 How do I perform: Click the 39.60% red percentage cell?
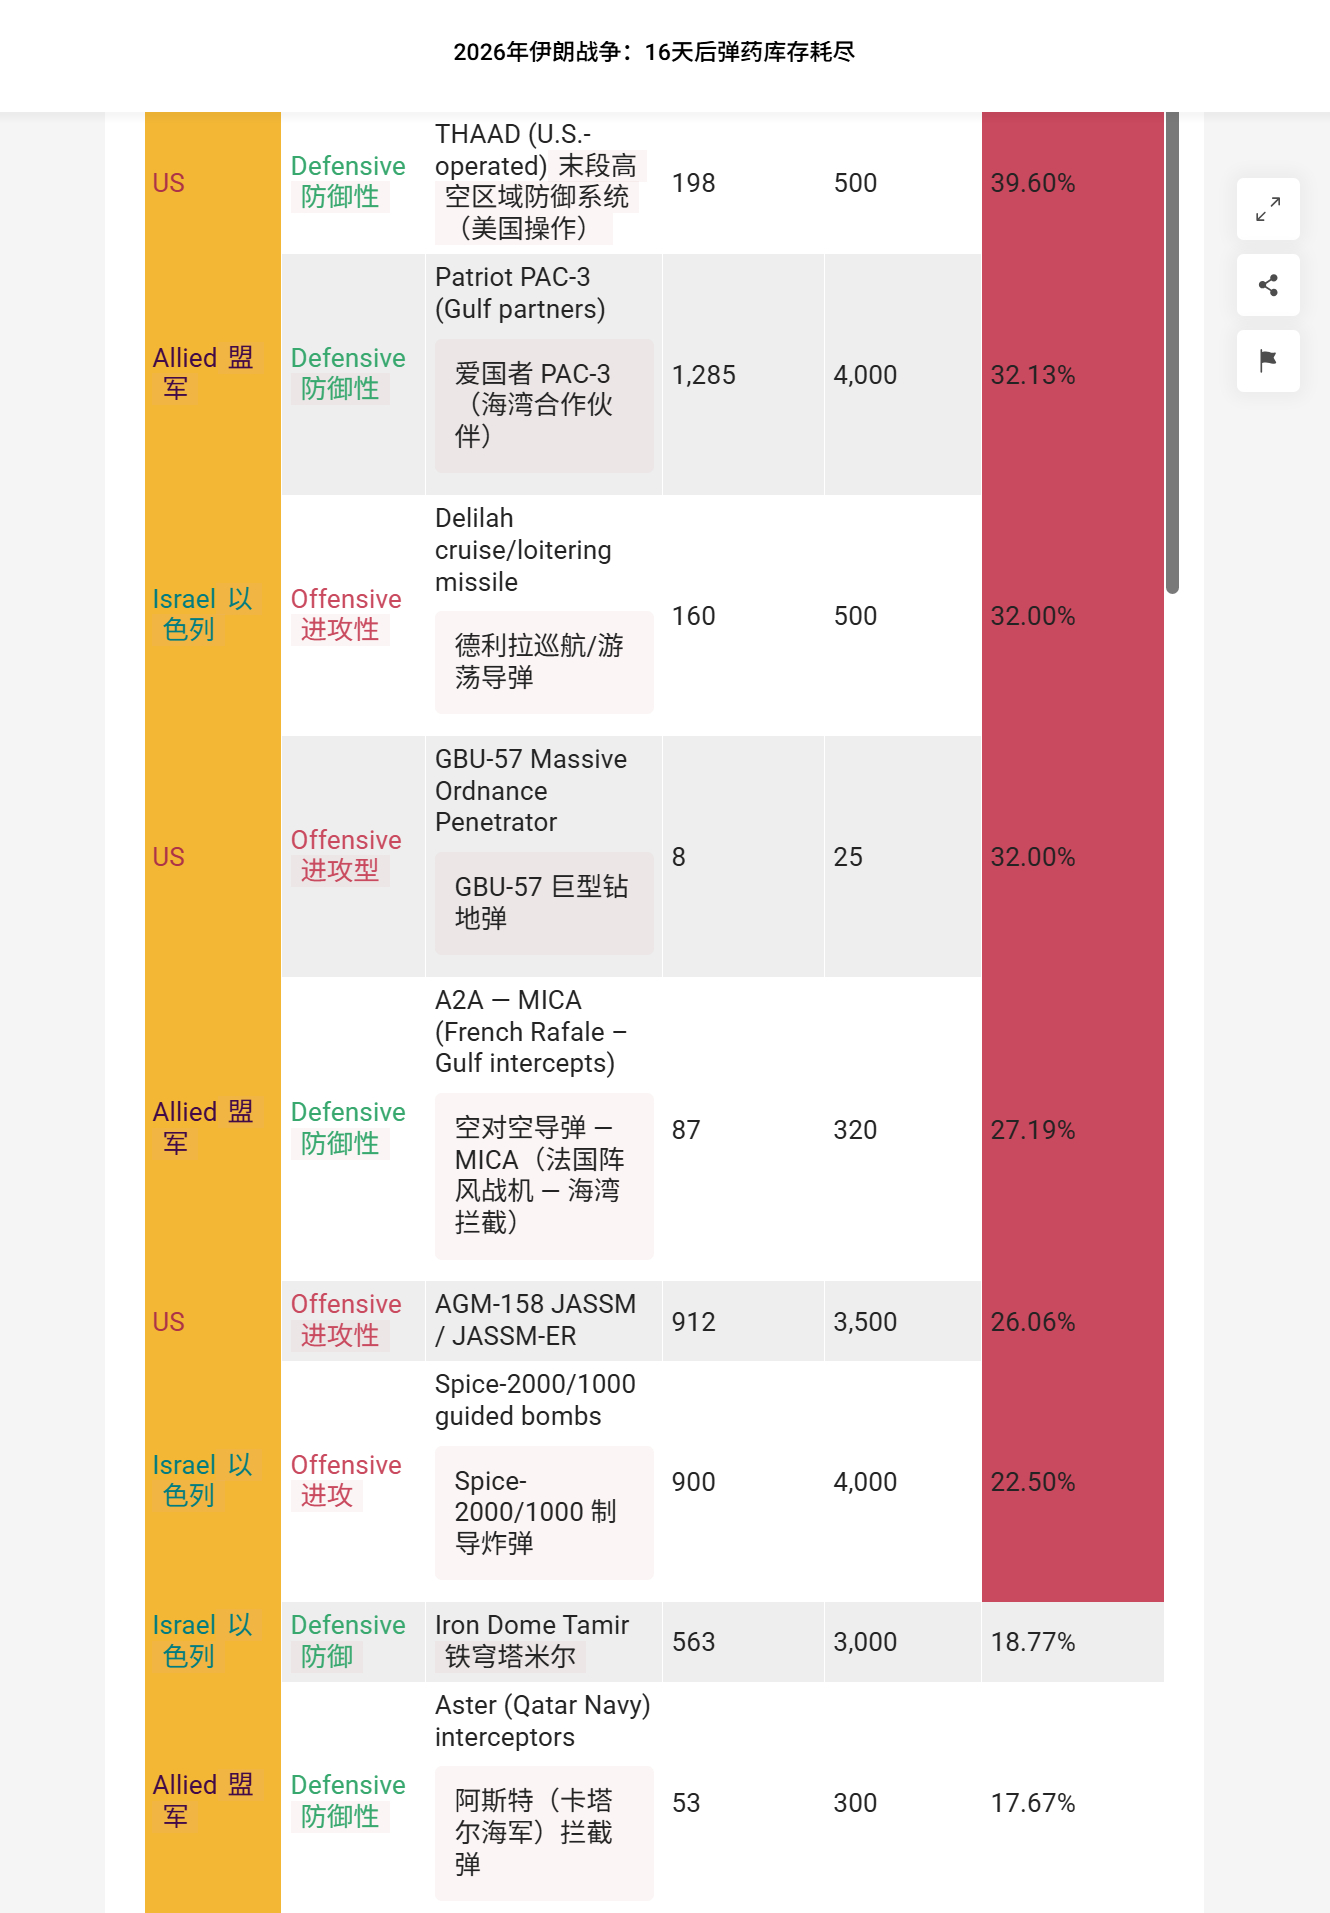click(x=1073, y=183)
